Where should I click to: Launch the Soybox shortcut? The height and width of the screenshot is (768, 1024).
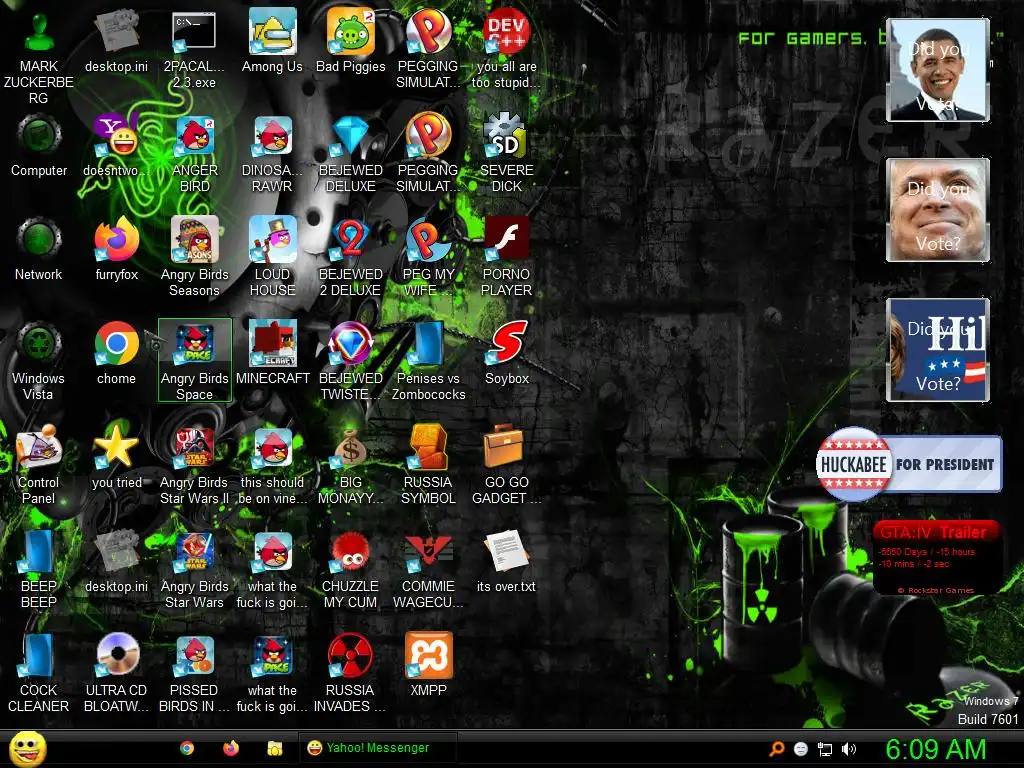tap(507, 353)
